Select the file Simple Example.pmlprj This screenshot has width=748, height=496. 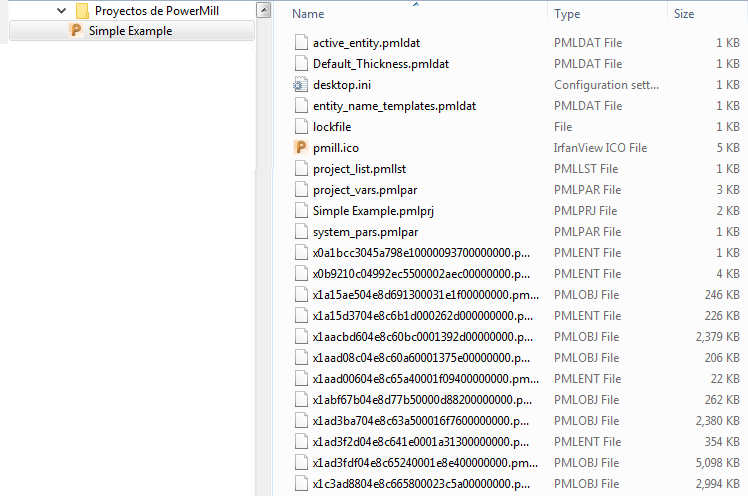373,211
